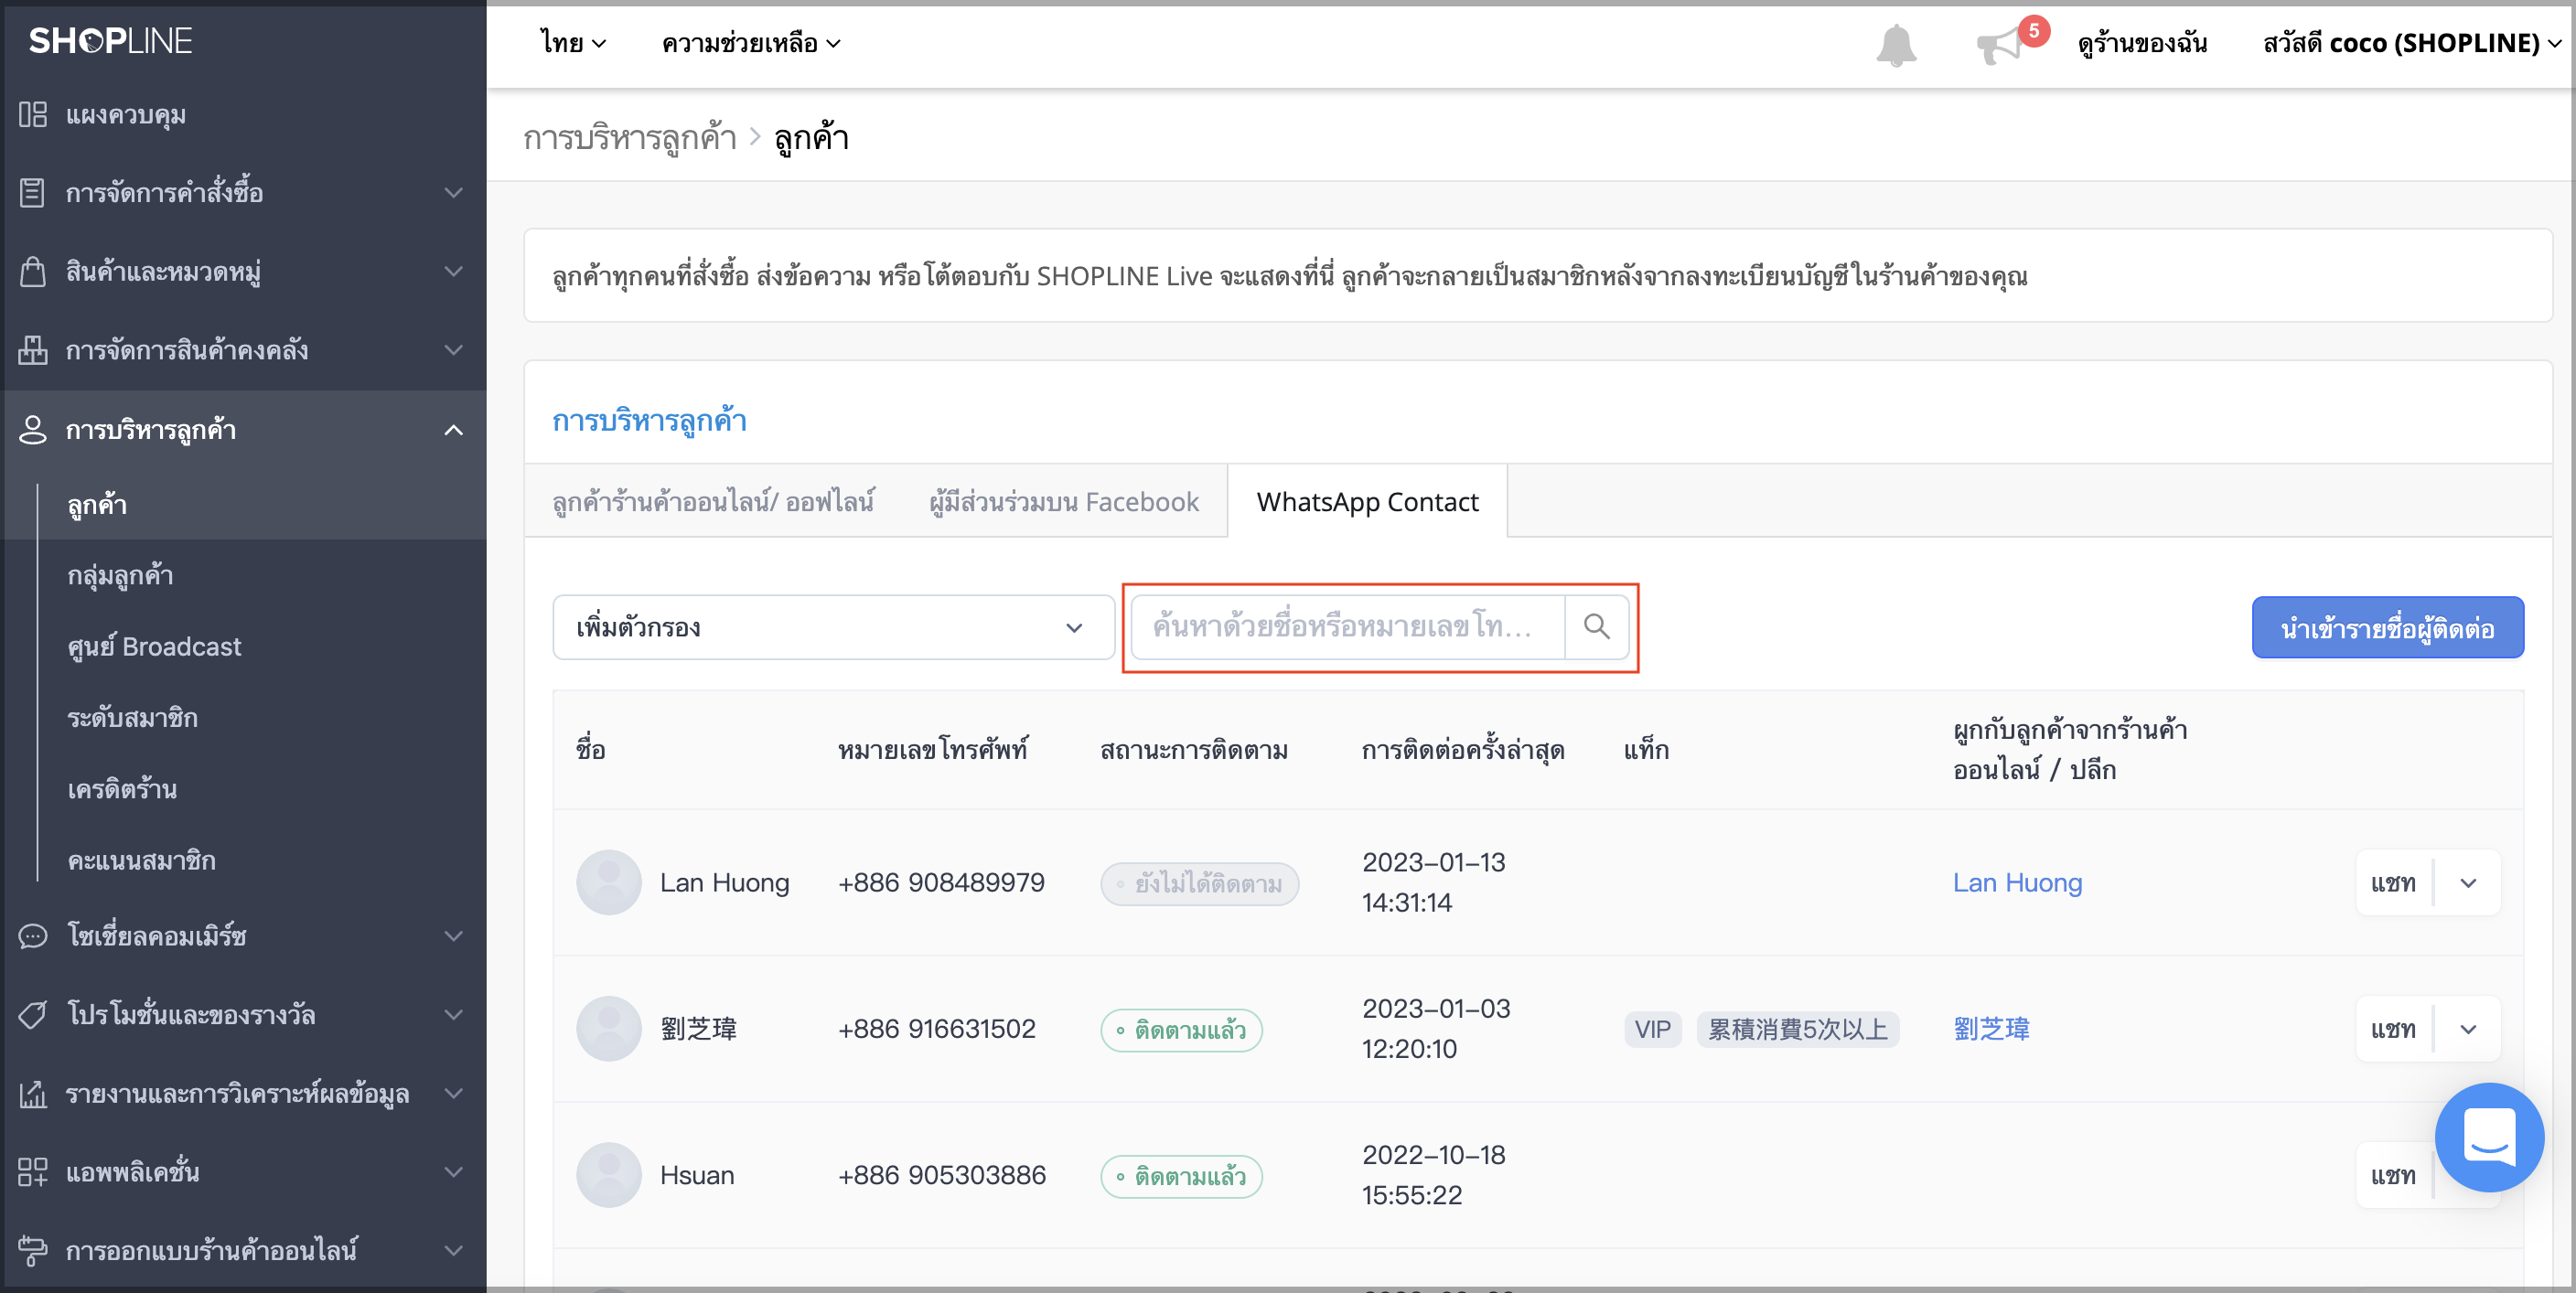2576x1293 pixels.
Task: Click the social commerce chat bubble icon
Action: click(33, 936)
